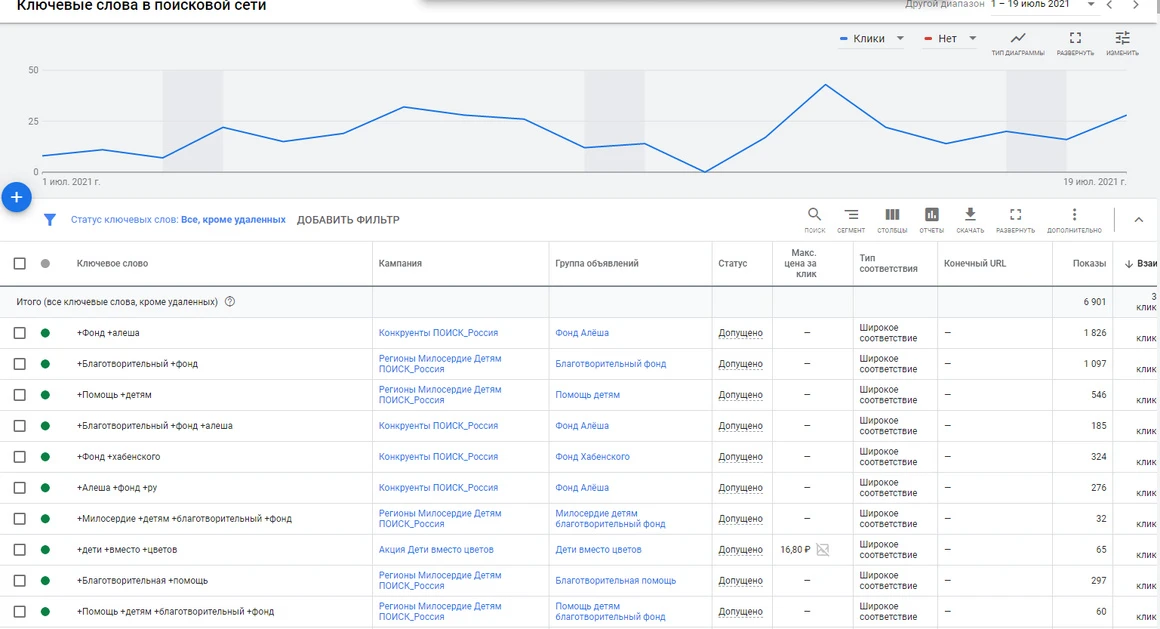The height and width of the screenshot is (629, 1160).
Task: Check the box for +Фонд +алеша row
Action: 20,333
